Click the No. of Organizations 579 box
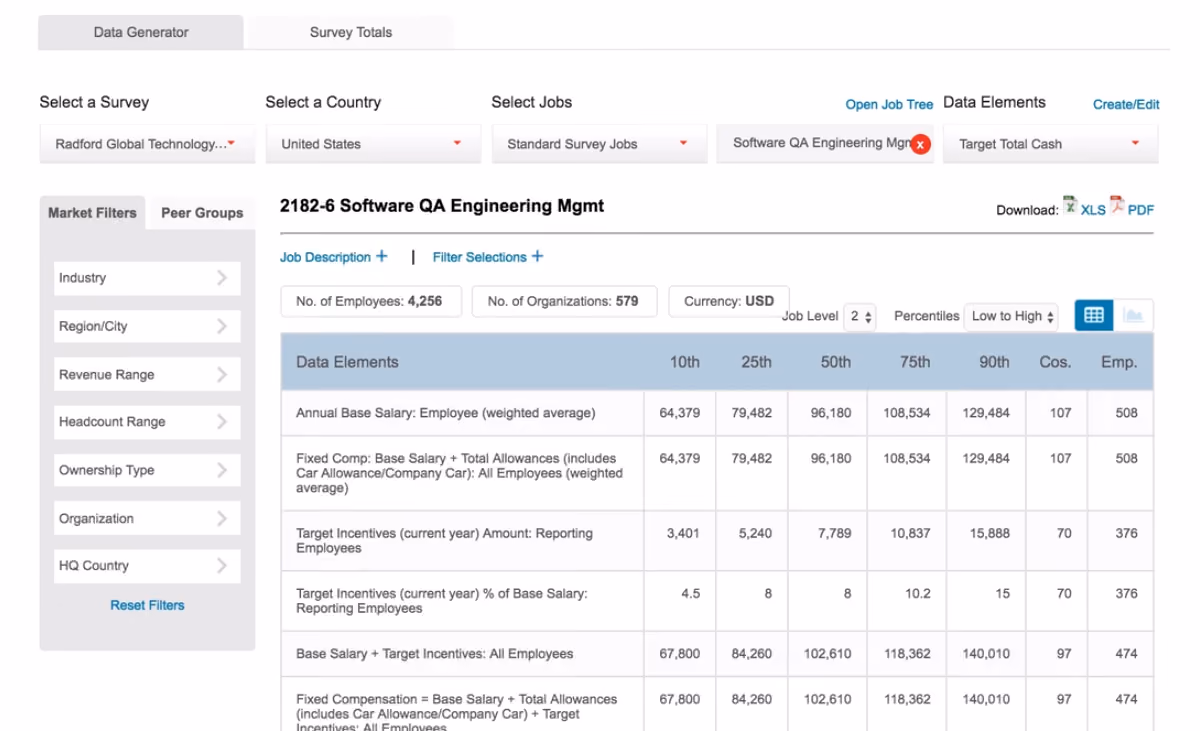The image size is (1200, 731). 563,301
